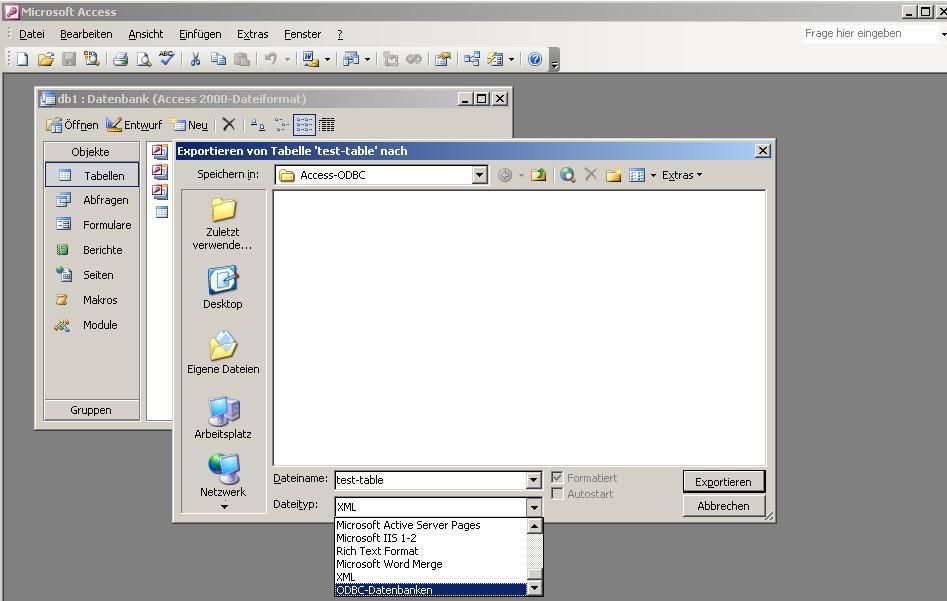Screen dimensions: 947x601
Task: Print using the printer toolbar icon
Action: 121,59
